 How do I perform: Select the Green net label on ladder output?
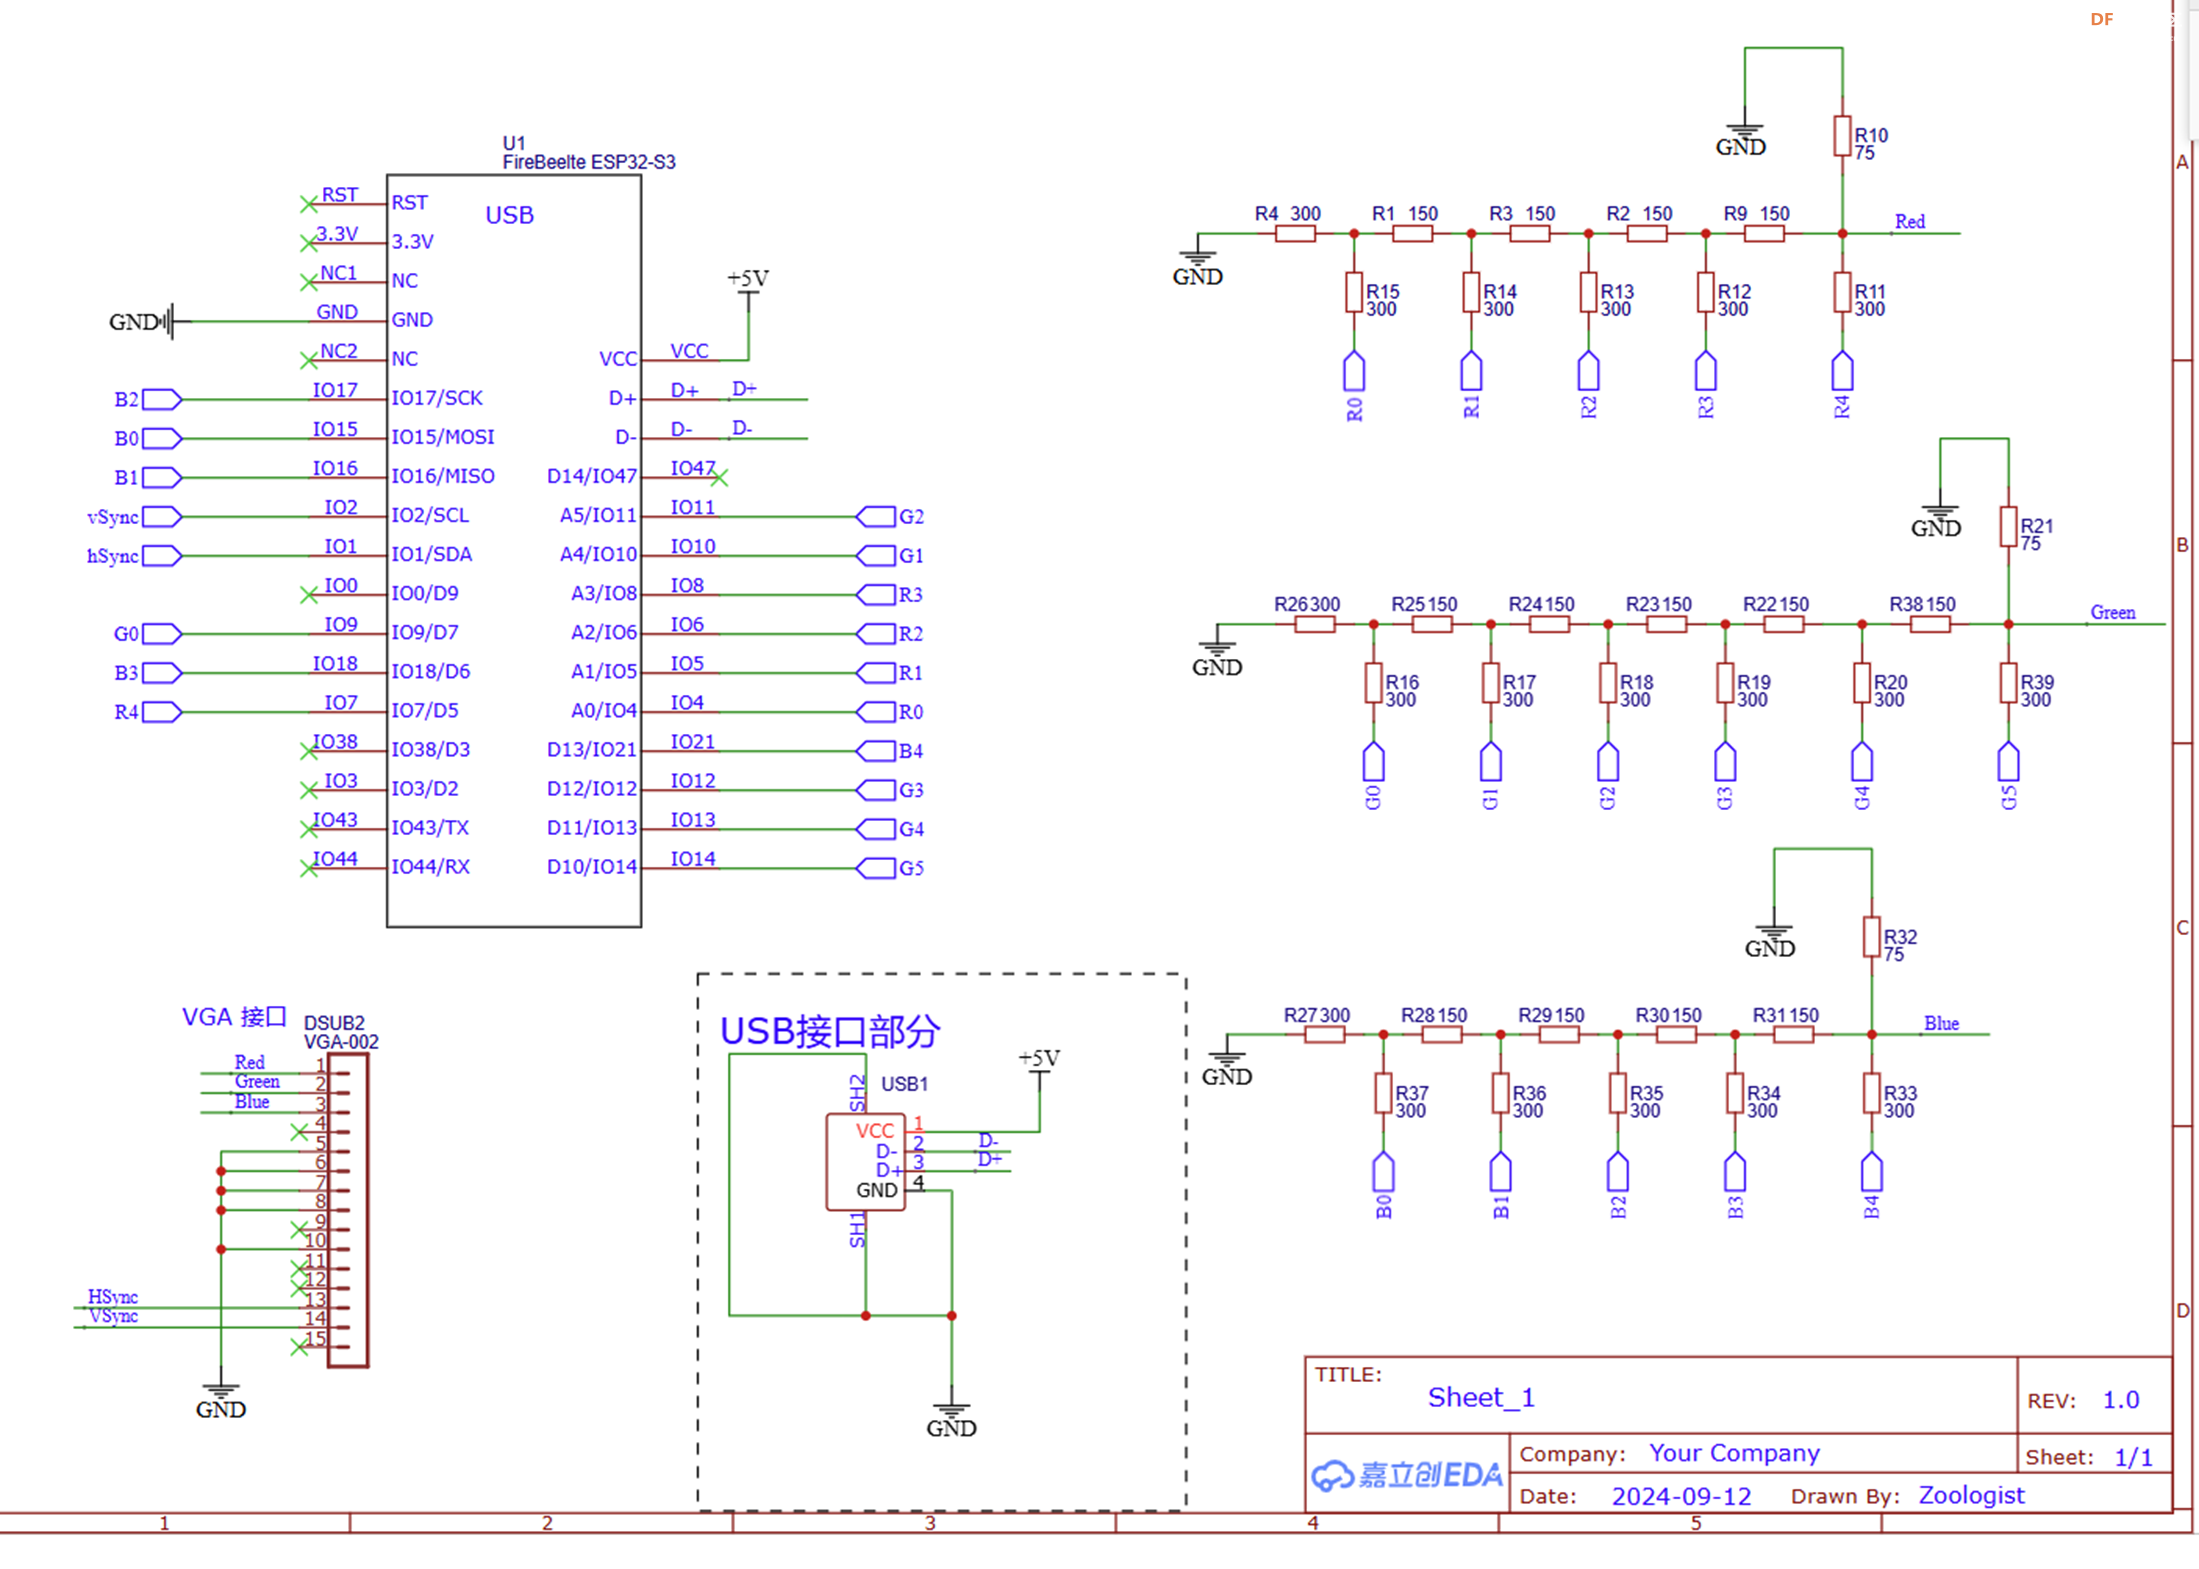(x=2113, y=612)
